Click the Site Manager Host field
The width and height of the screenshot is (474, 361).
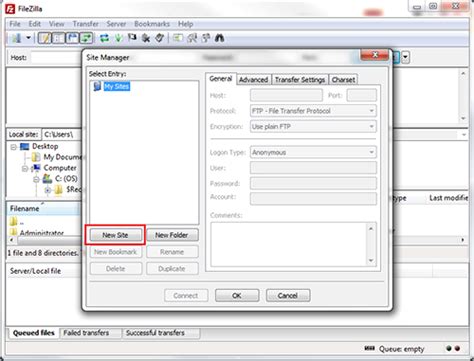pyautogui.click(x=286, y=95)
